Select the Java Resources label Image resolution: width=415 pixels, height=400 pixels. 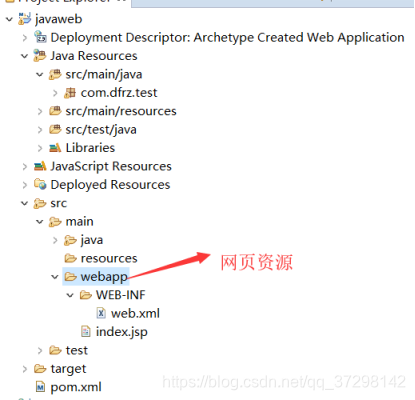coord(94,56)
